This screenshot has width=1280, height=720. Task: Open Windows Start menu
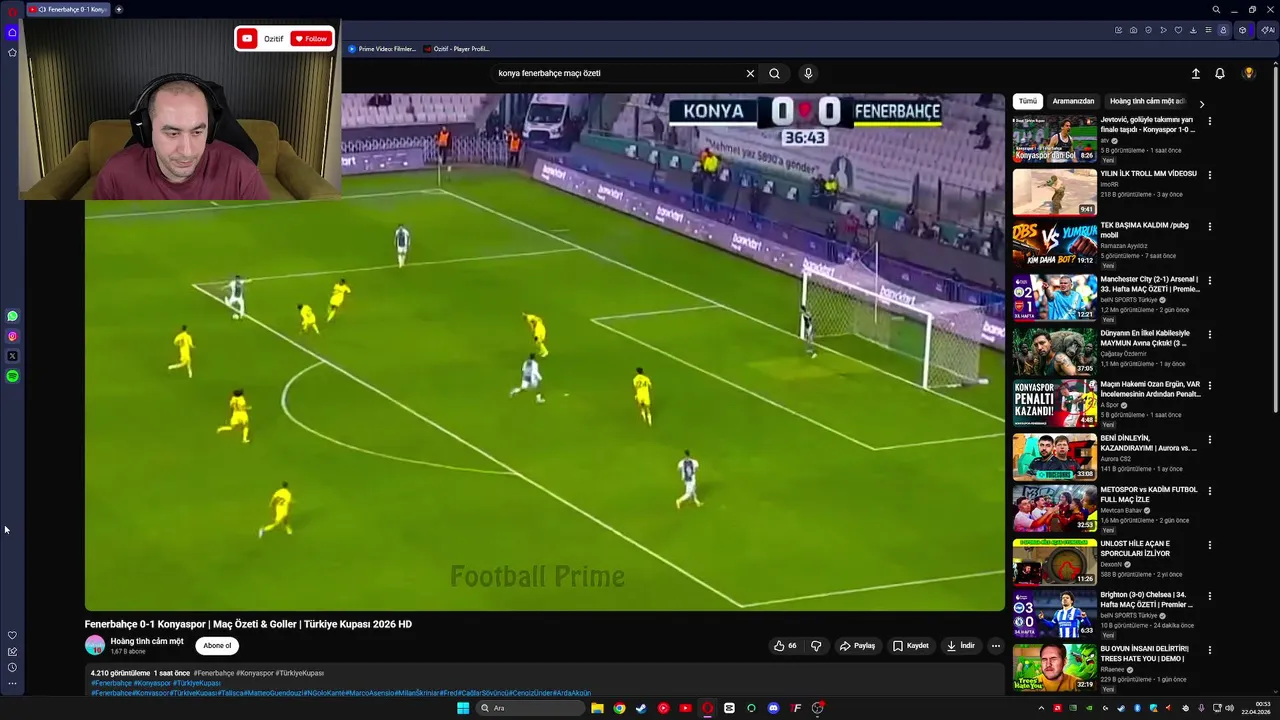pos(463,708)
